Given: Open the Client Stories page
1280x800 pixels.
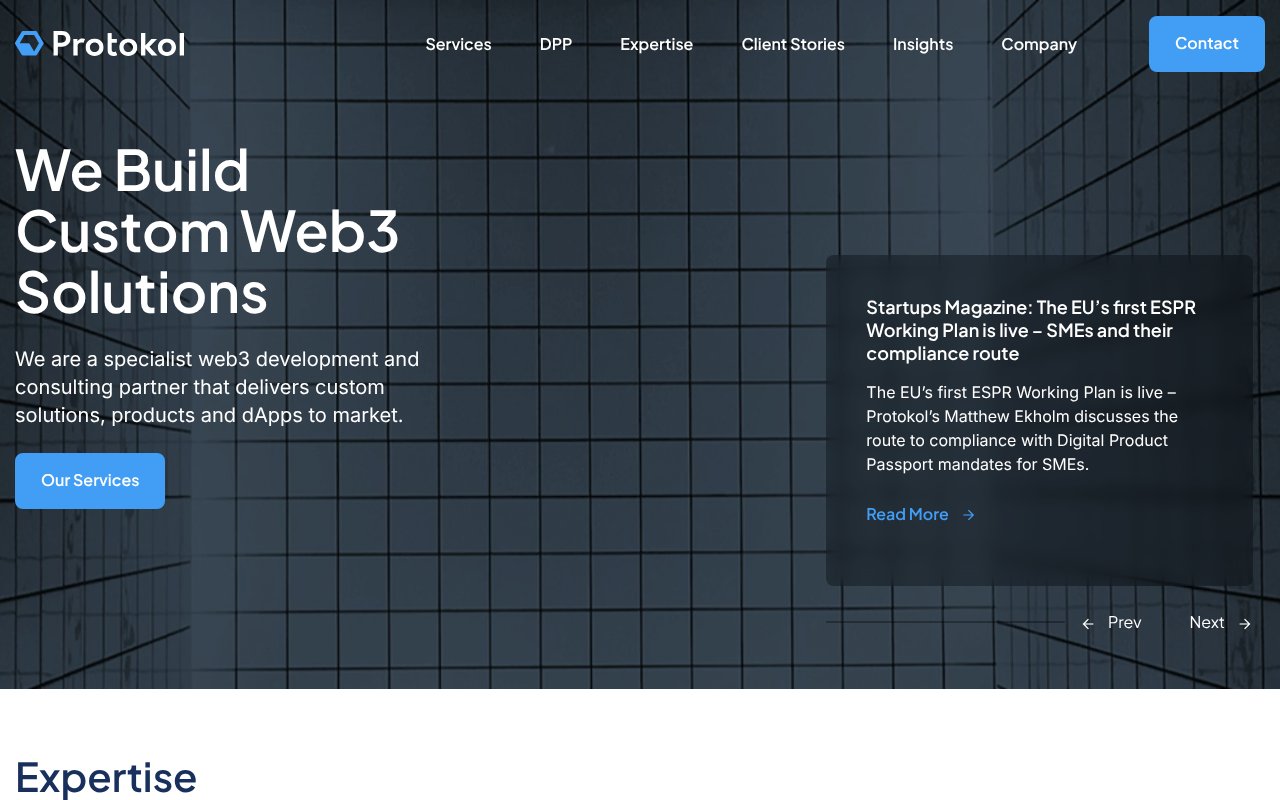Looking at the screenshot, I should 793,44.
